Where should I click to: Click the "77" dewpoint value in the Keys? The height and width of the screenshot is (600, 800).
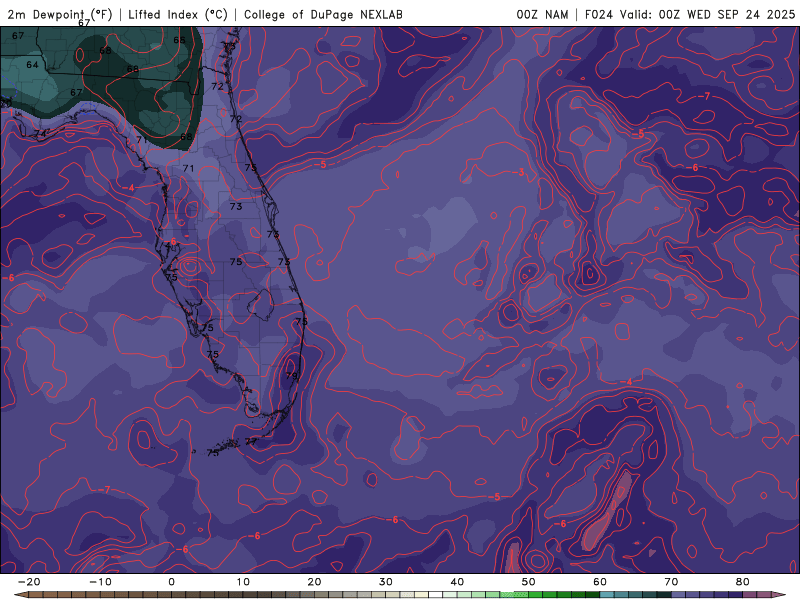(x=251, y=441)
